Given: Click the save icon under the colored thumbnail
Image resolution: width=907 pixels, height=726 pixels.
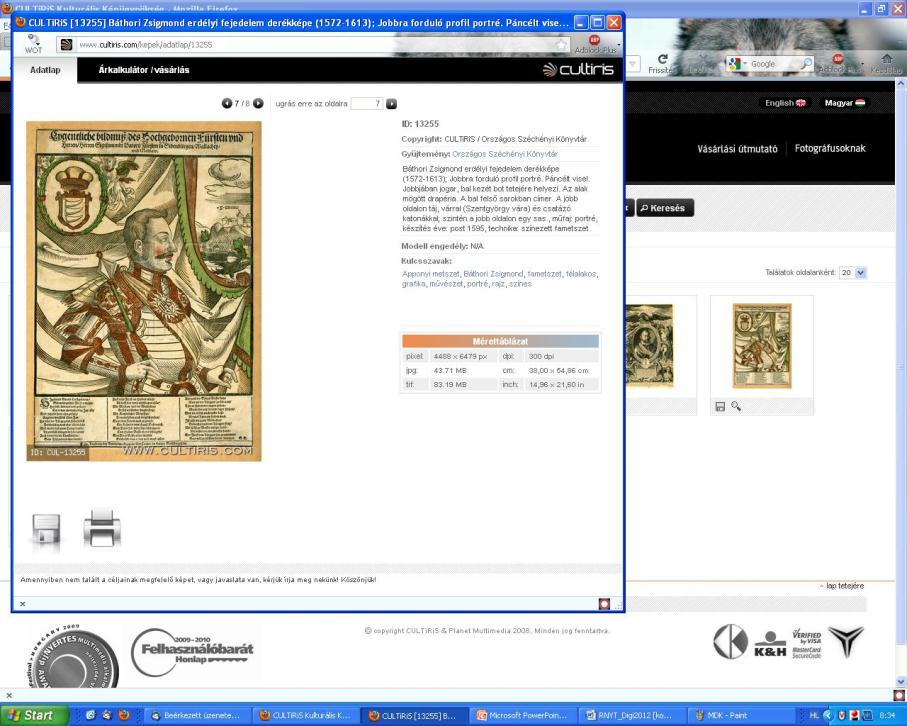Looking at the screenshot, I should pyautogui.click(x=720, y=407).
